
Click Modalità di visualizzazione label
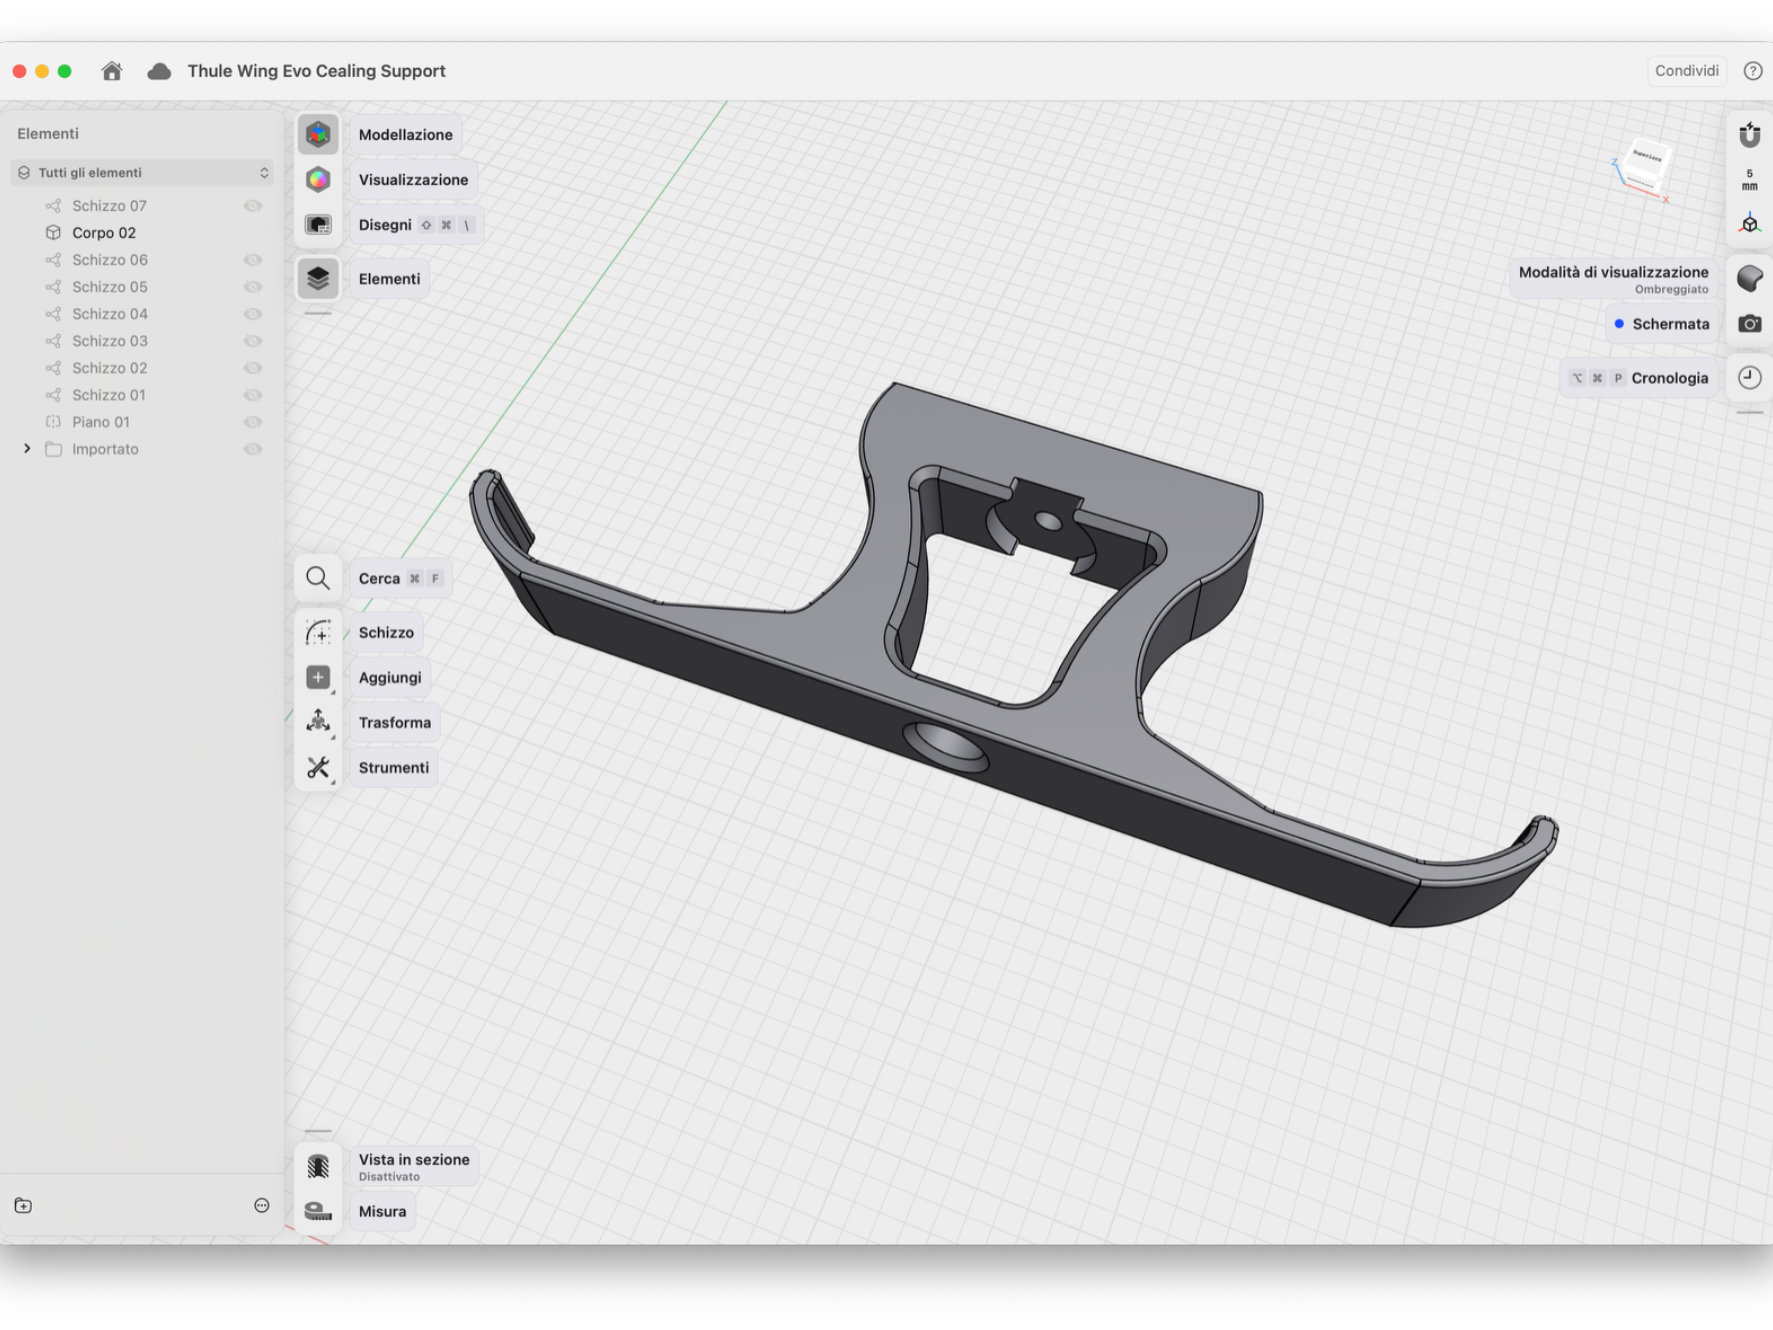1613,271
